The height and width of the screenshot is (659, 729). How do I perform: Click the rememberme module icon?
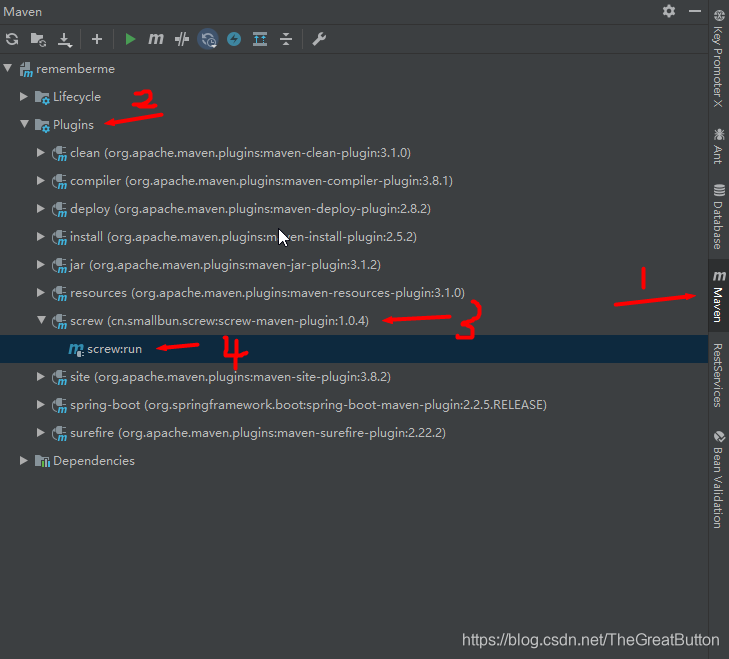tap(26, 70)
